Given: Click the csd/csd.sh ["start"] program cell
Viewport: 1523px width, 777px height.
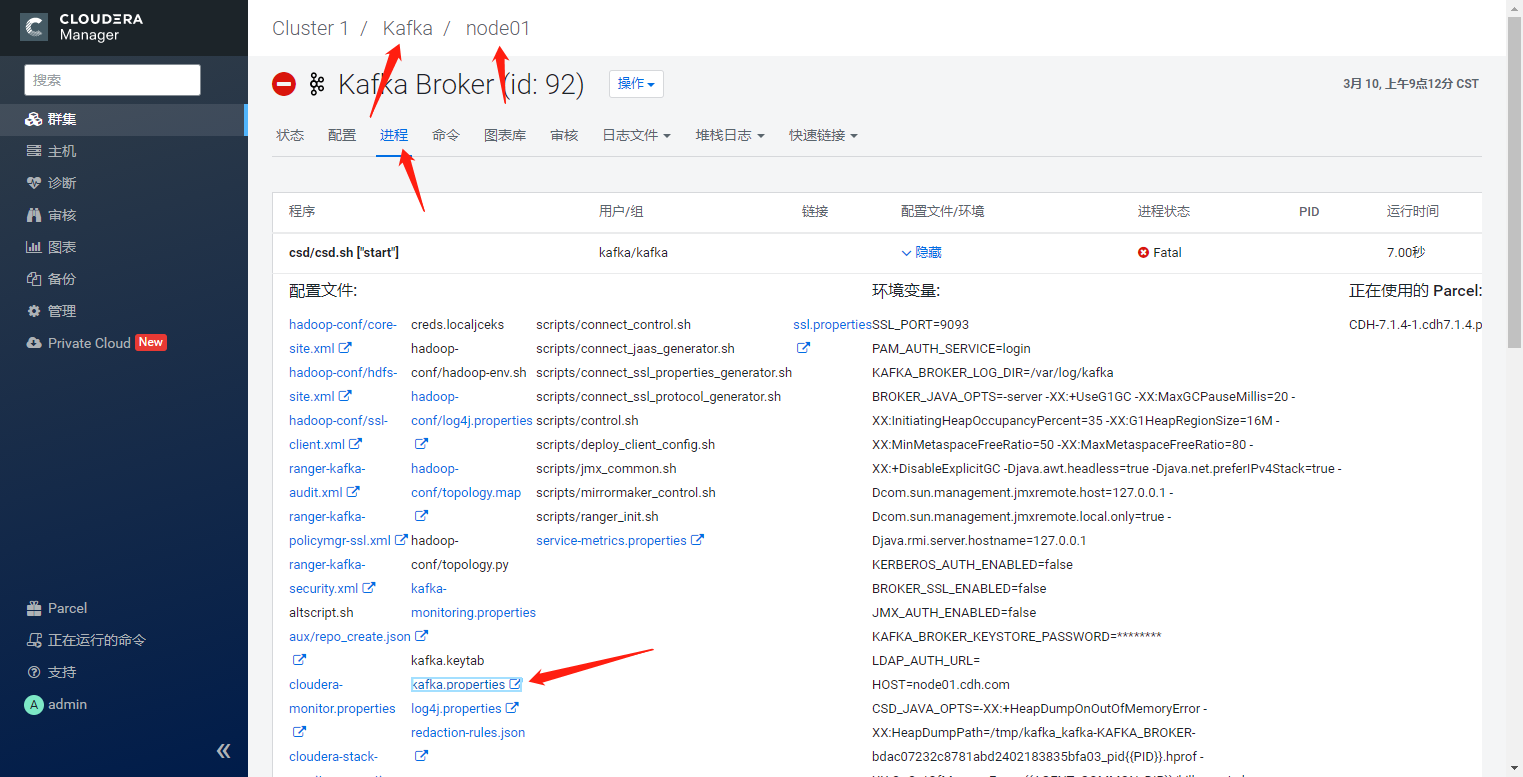Looking at the screenshot, I should point(344,253).
